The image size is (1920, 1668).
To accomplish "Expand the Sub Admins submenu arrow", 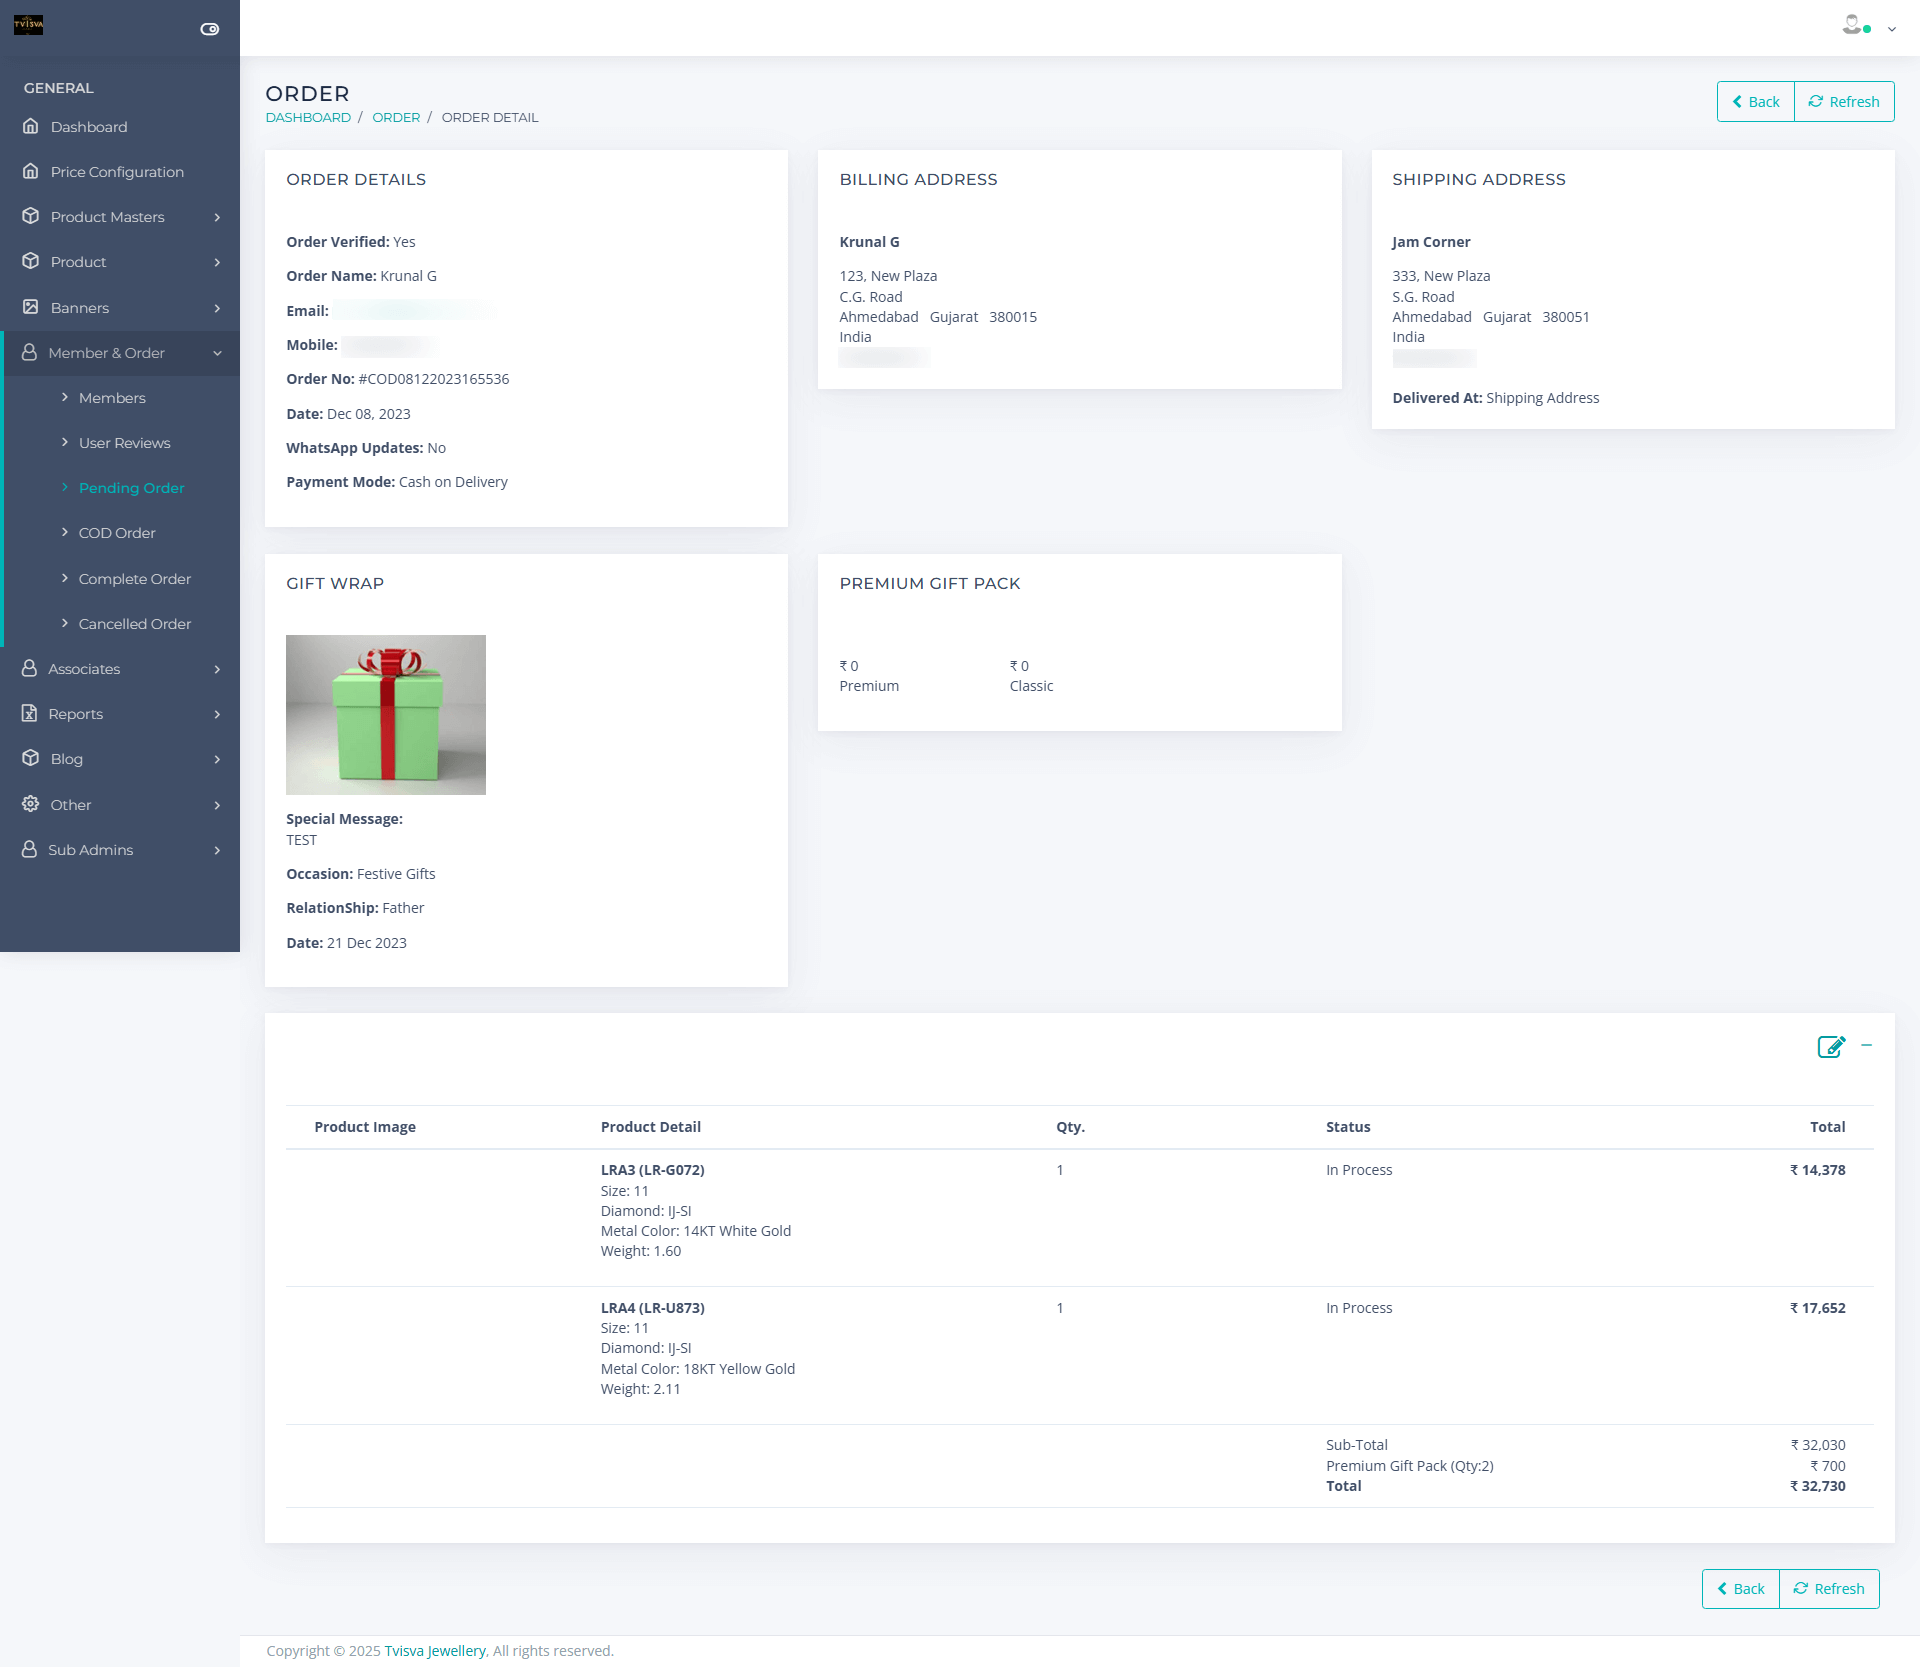I will pos(217,850).
